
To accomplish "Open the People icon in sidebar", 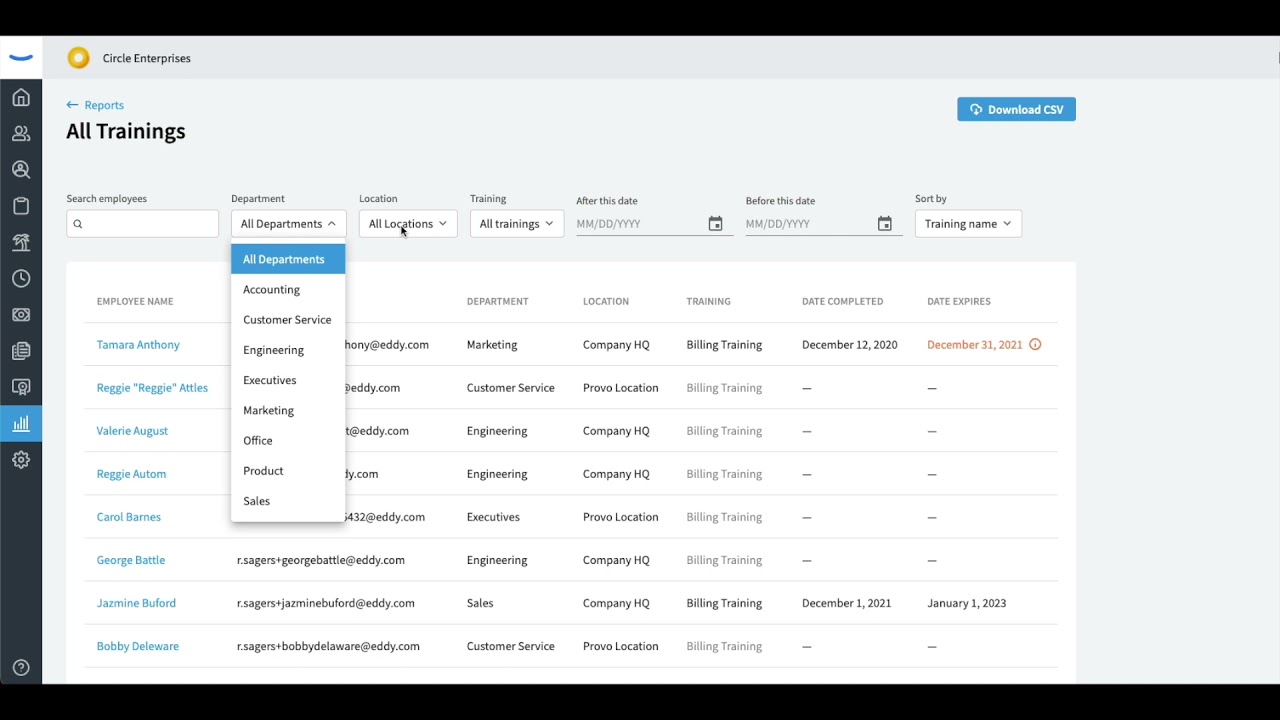I will (x=21, y=133).
